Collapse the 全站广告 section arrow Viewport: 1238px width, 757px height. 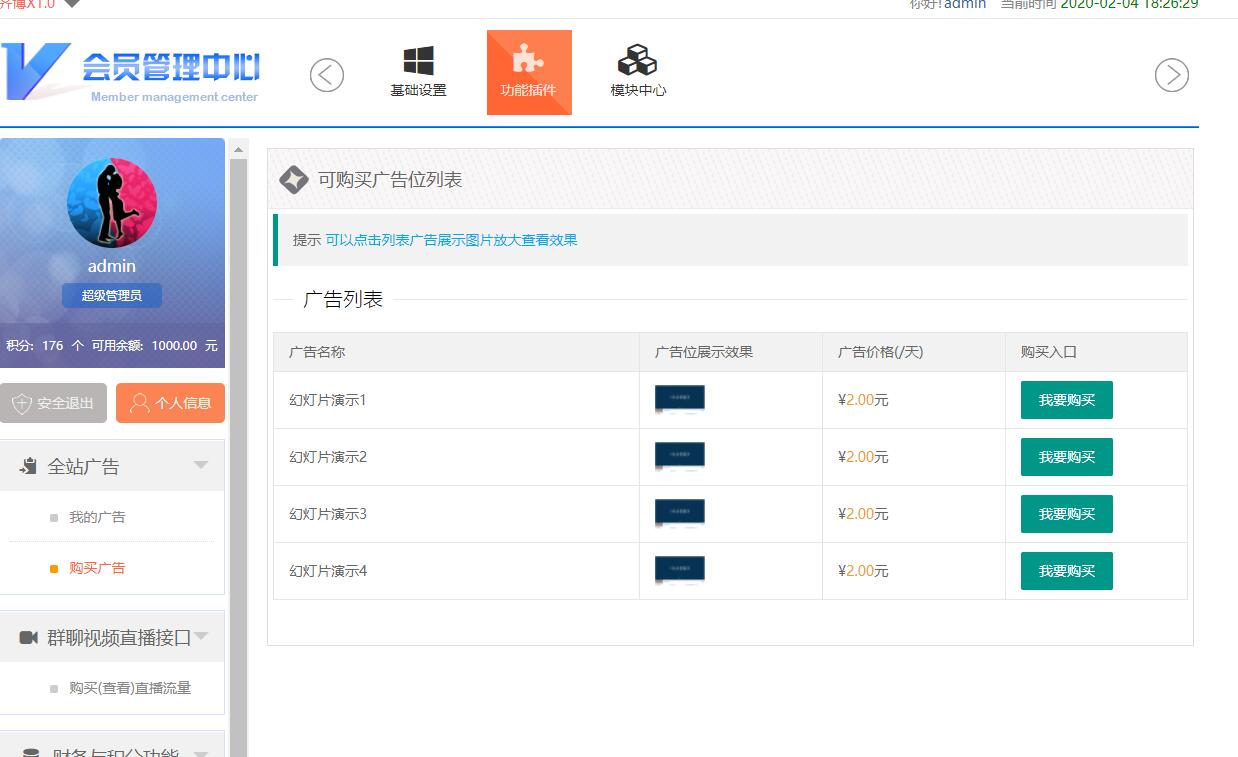201,465
